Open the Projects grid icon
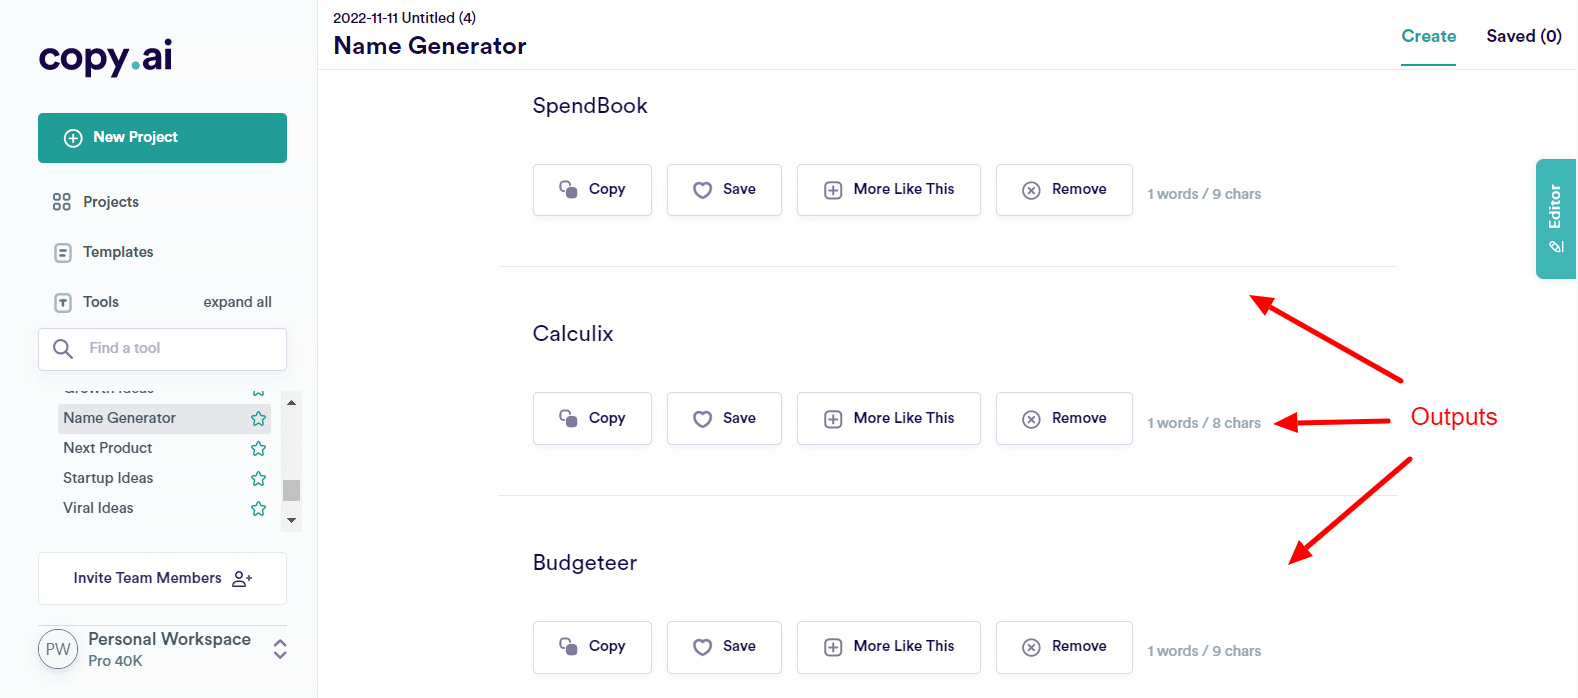1578x698 pixels. point(62,202)
